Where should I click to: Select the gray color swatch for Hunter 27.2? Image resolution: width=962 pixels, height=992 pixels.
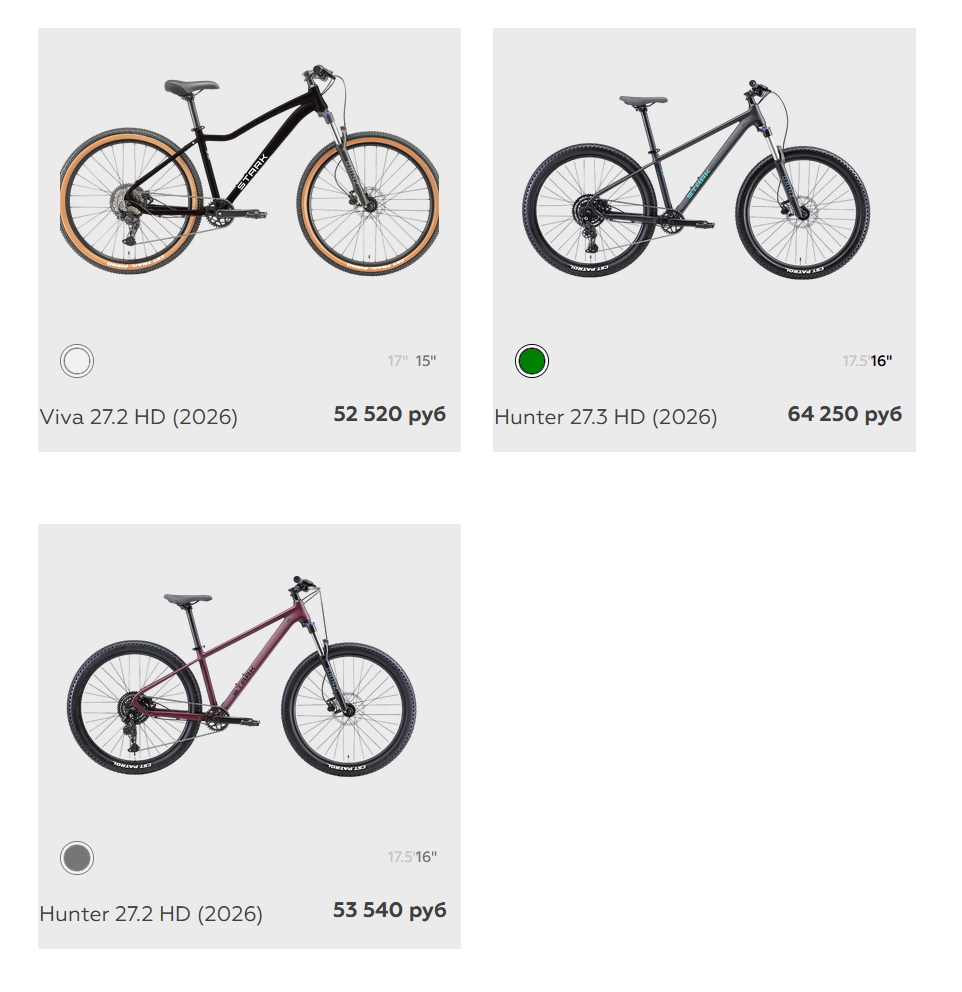click(77, 858)
